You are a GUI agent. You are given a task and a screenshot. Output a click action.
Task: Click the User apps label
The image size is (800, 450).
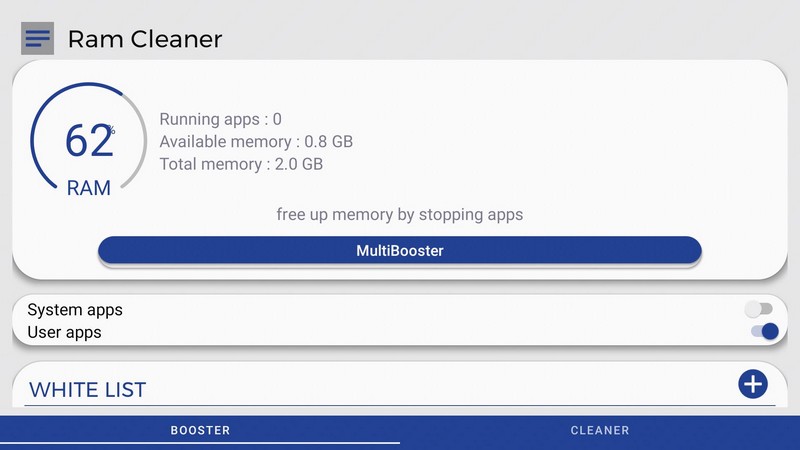click(65, 332)
